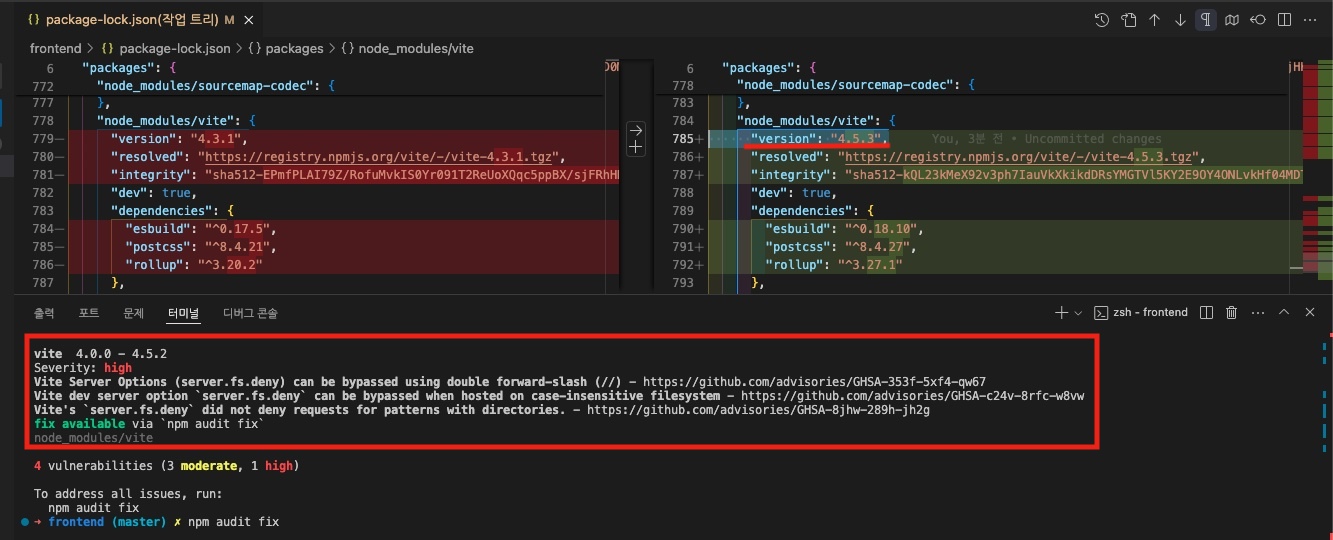The image size is (1333, 540).
Task: Switch to the 출력 panel tab
Action: click(x=44, y=313)
